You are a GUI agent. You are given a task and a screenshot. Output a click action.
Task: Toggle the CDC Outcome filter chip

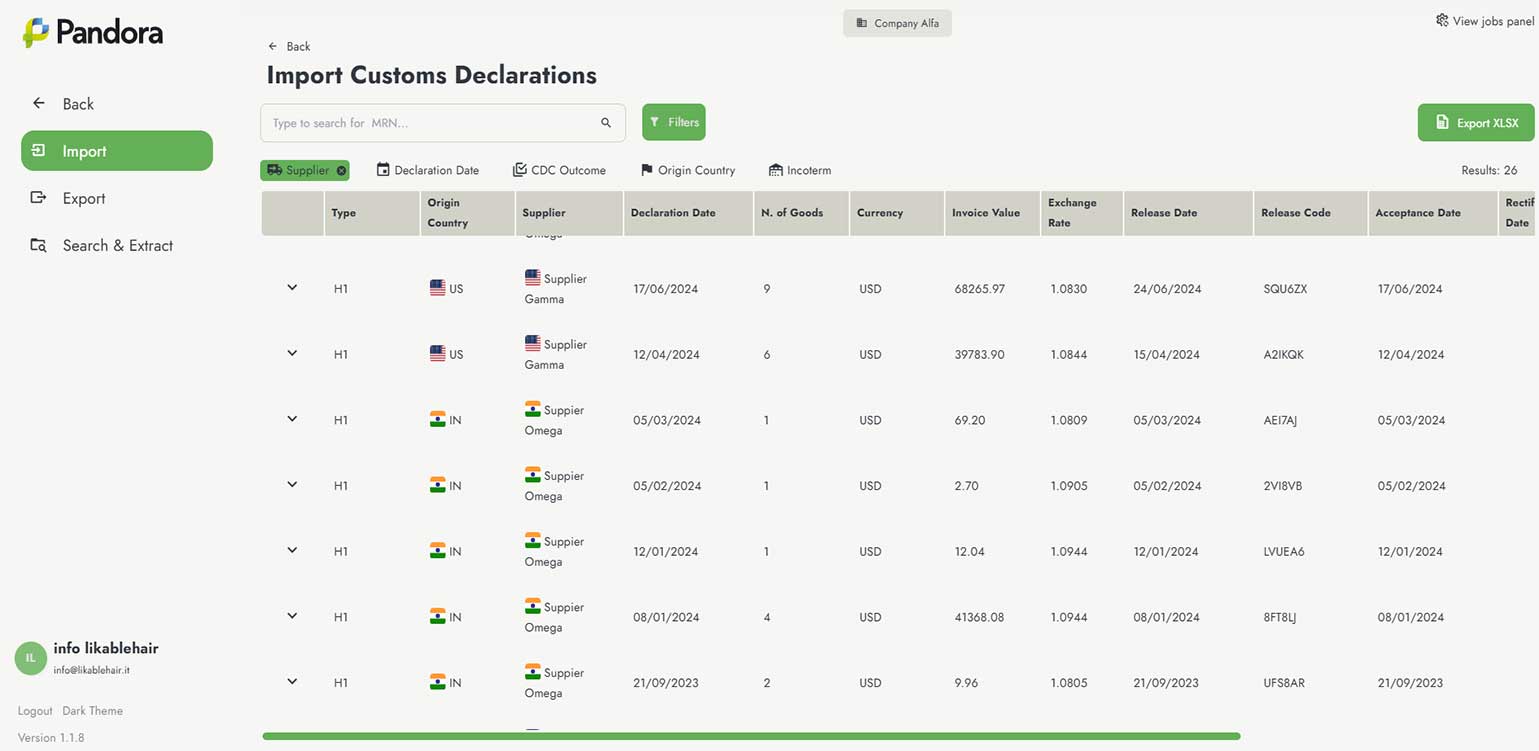click(x=559, y=170)
